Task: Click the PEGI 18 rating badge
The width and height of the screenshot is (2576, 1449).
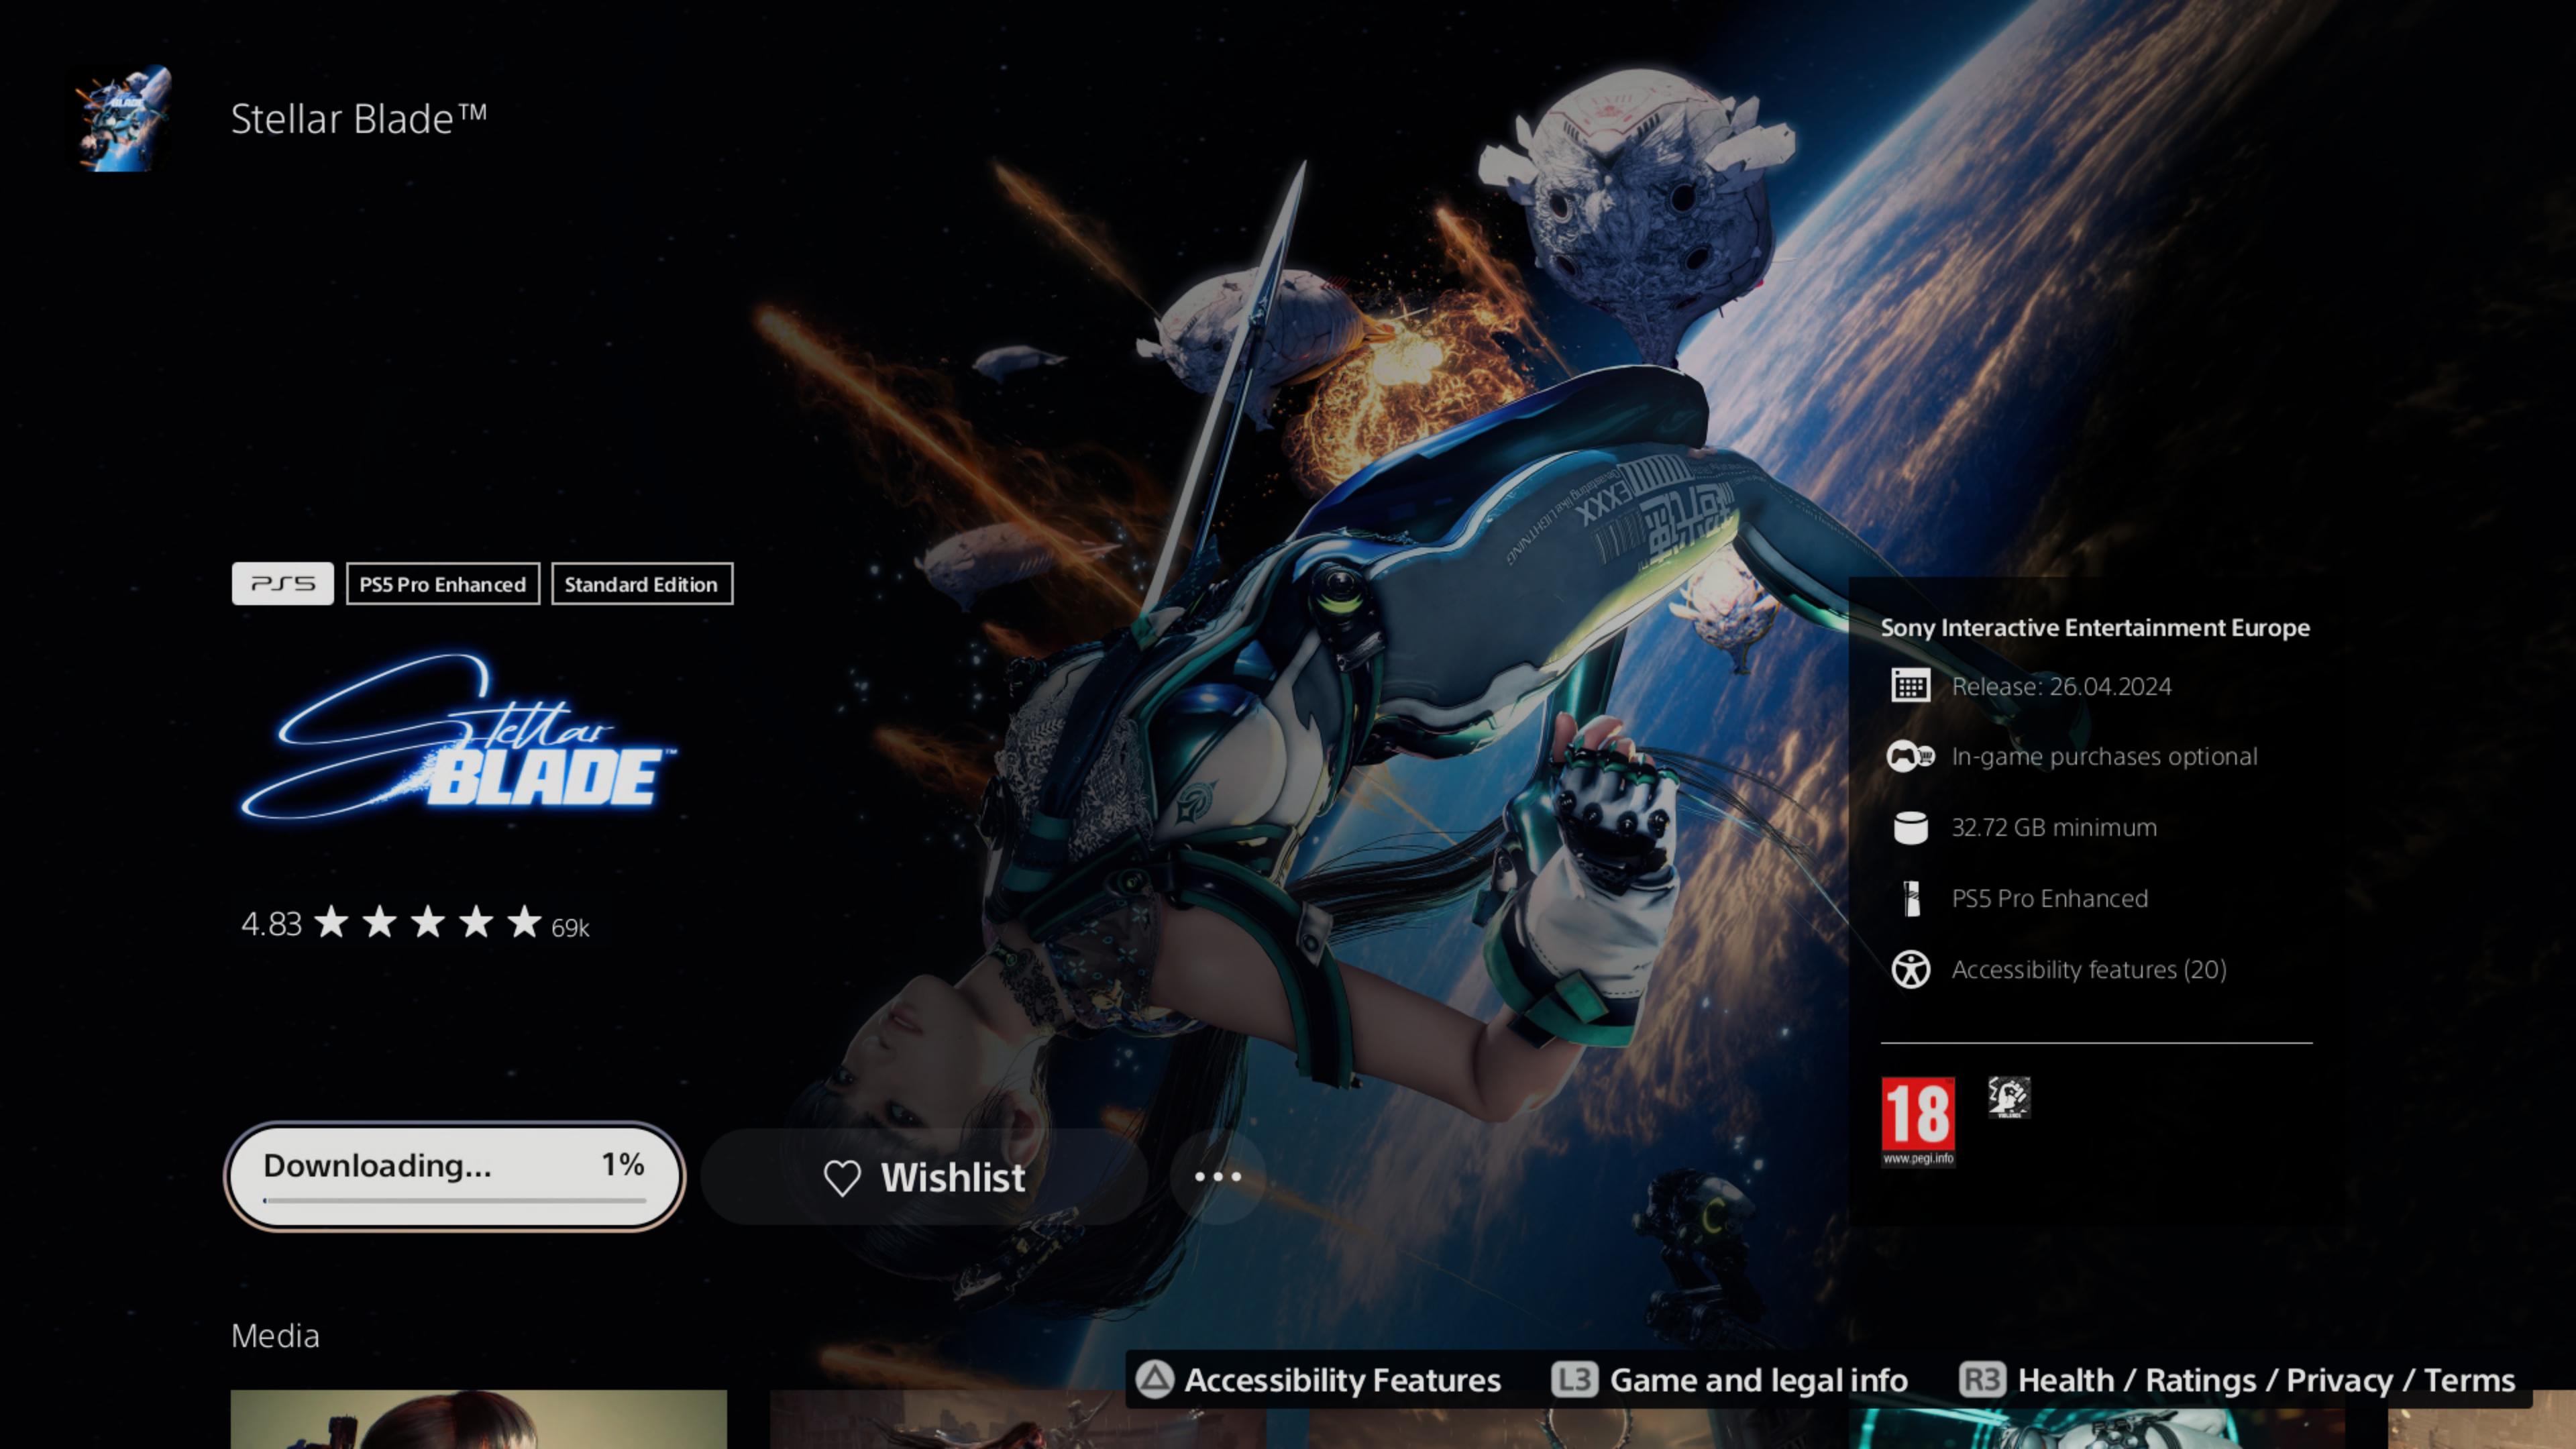Action: [1917, 1121]
